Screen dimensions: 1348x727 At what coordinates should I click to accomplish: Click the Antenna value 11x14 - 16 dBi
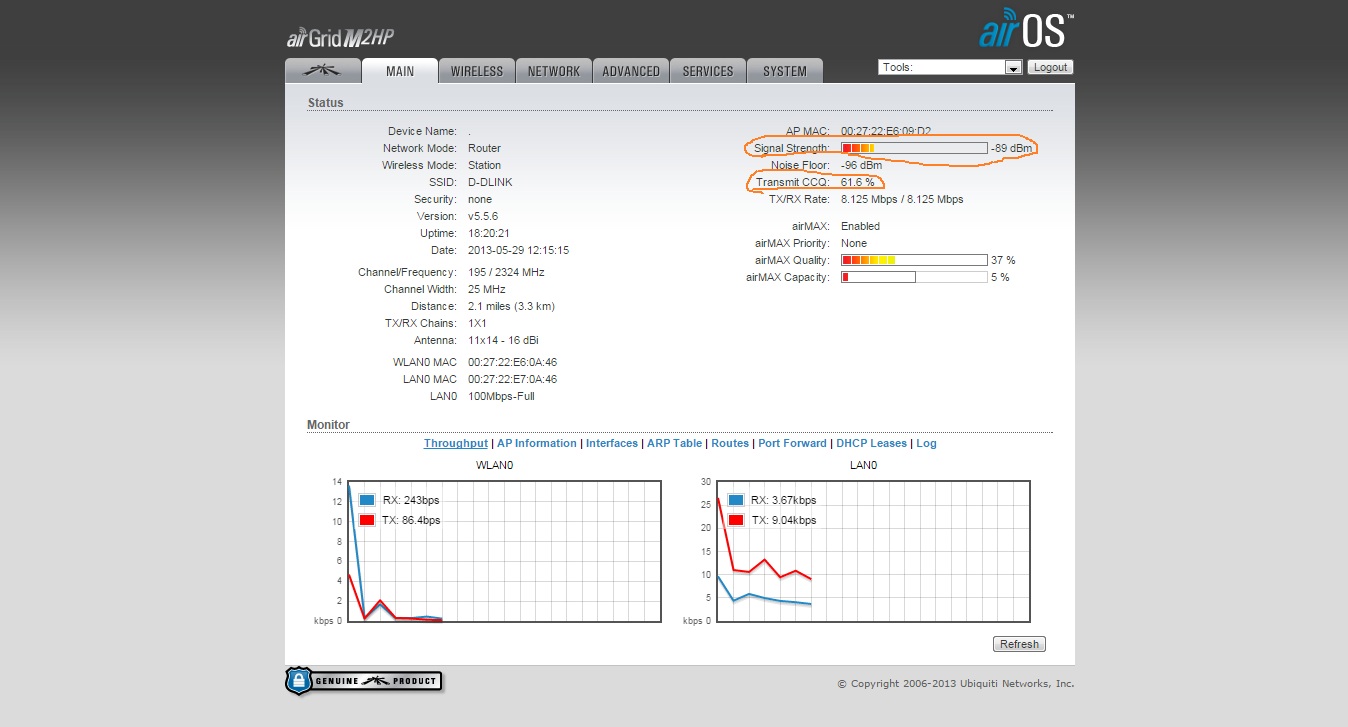click(x=504, y=340)
